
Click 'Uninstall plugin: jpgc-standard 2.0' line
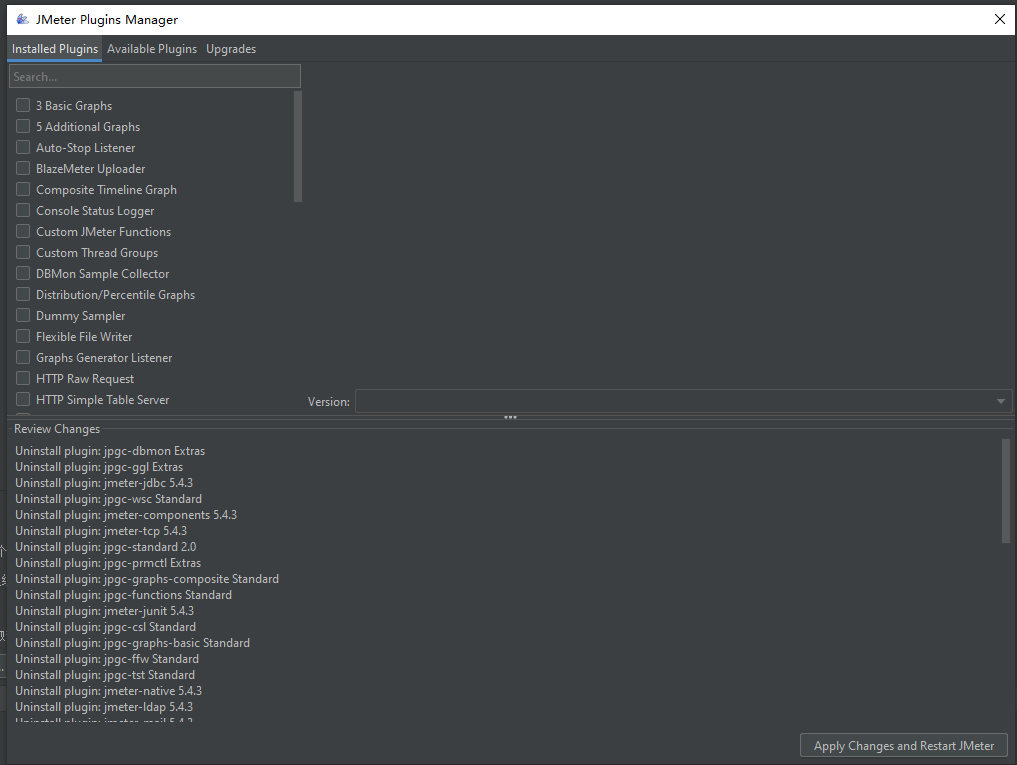106,547
